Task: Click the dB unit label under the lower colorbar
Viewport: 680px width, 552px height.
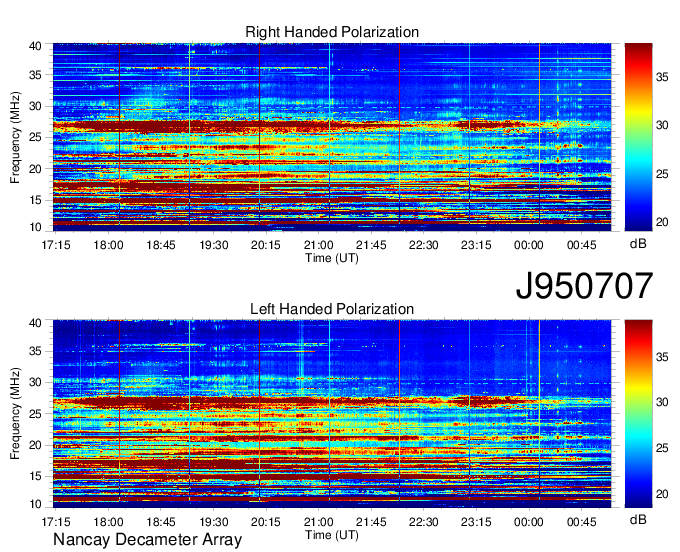Action: point(638,520)
